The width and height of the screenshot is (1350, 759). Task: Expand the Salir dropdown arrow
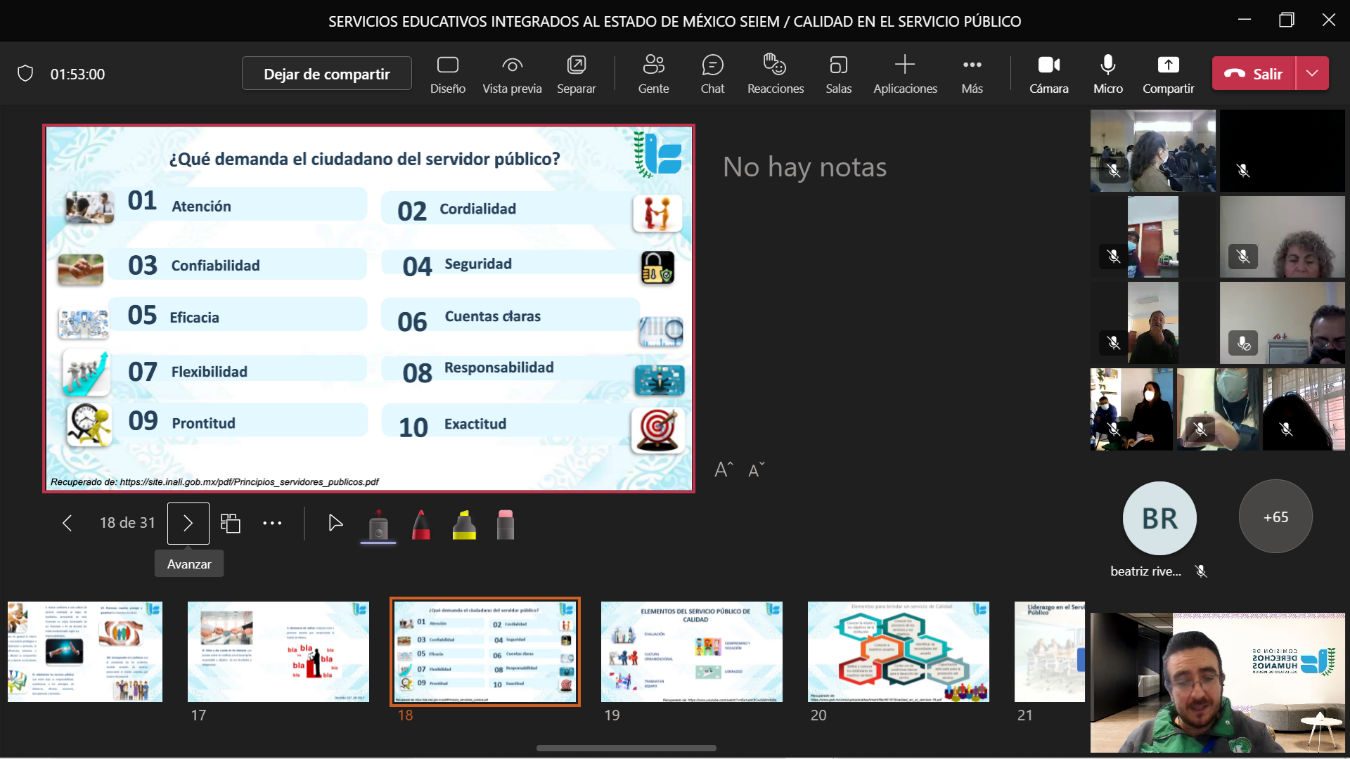(x=1312, y=73)
